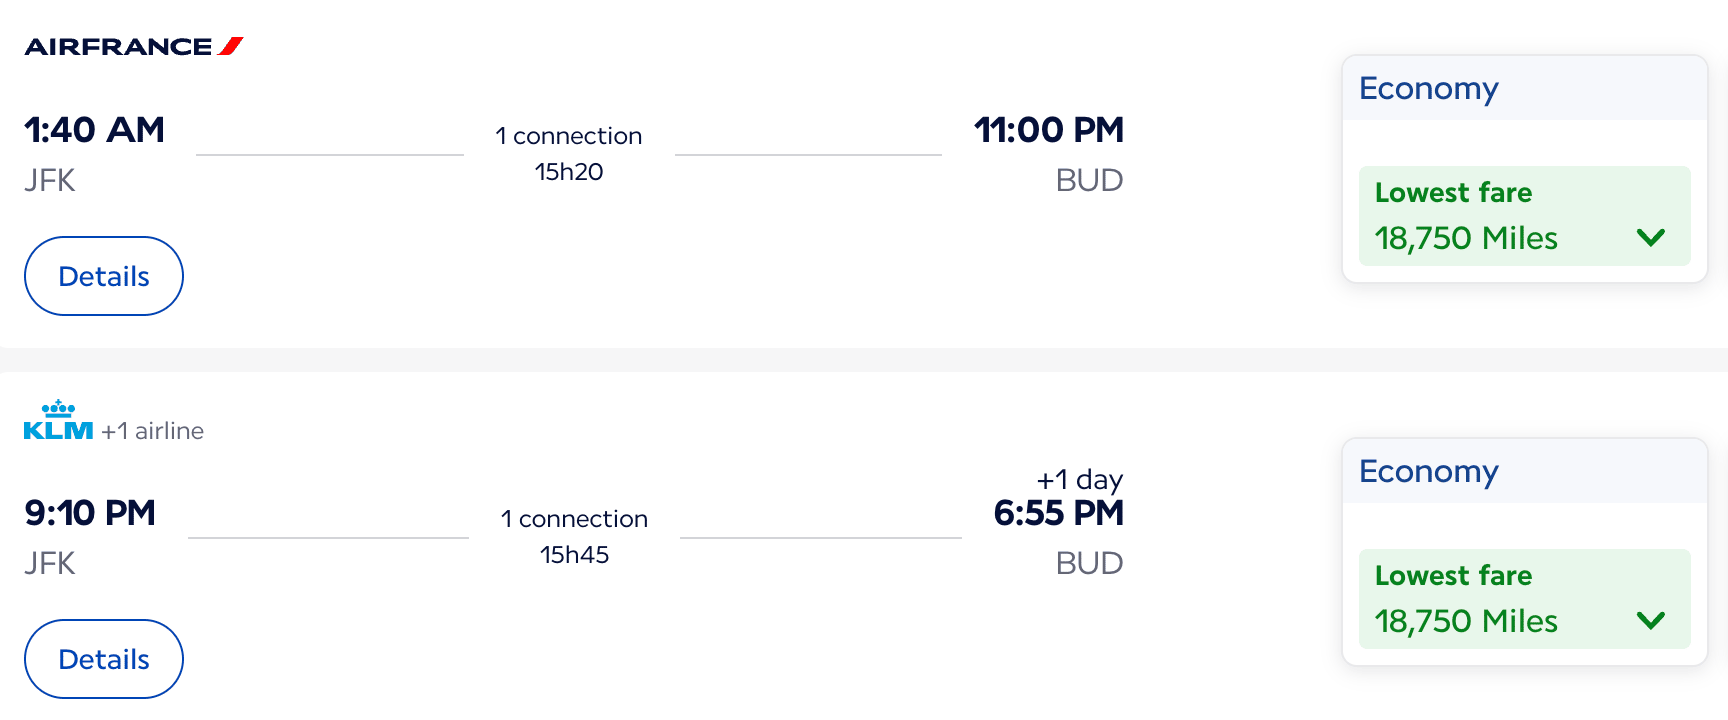Click the 1 connection 15h45 info

pos(574,536)
